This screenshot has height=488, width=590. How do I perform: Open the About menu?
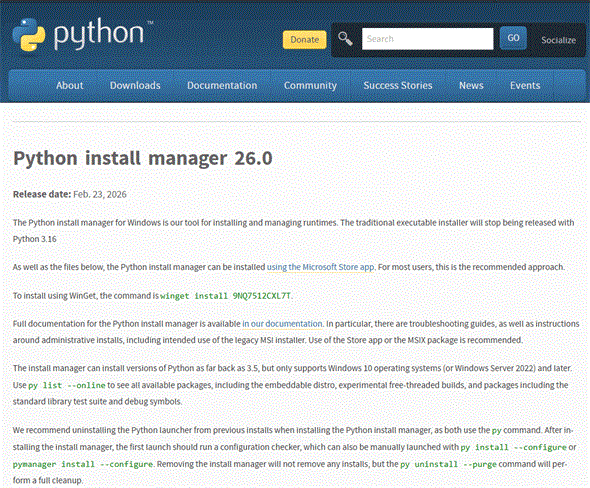(x=70, y=85)
